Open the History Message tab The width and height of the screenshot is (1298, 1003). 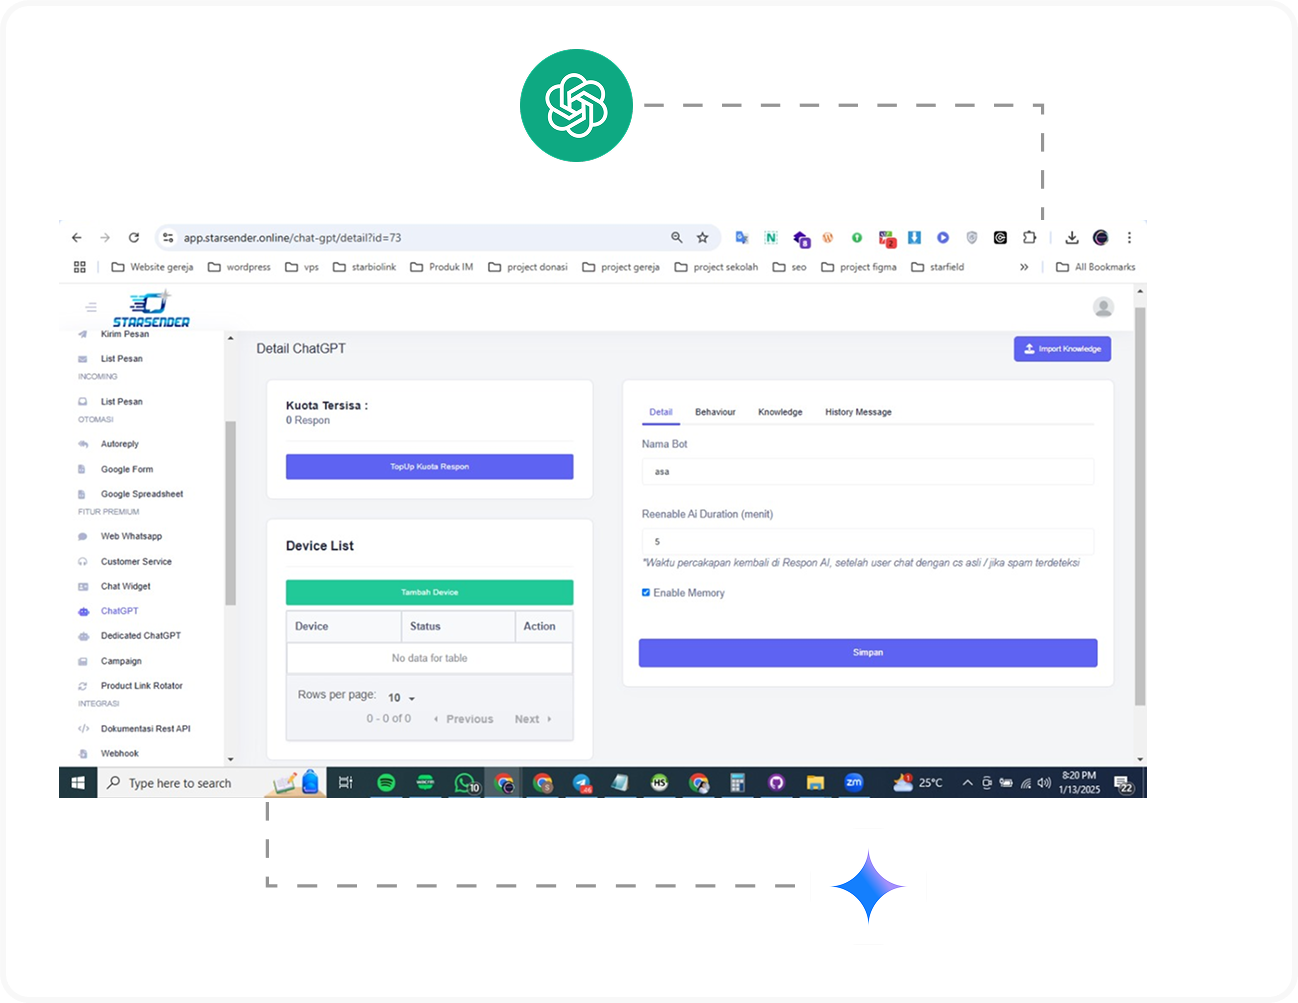point(858,412)
